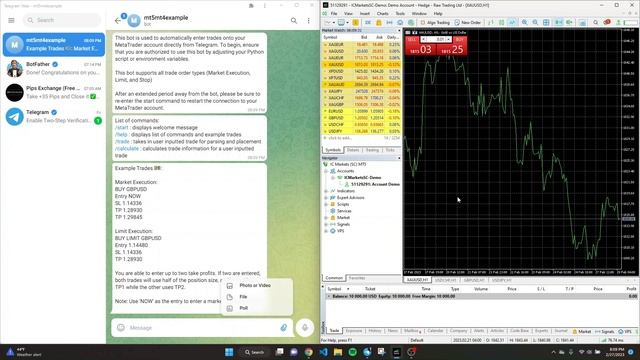Click the zoom in chart icon
This screenshot has width=640, height=360.
click(524, 22)
